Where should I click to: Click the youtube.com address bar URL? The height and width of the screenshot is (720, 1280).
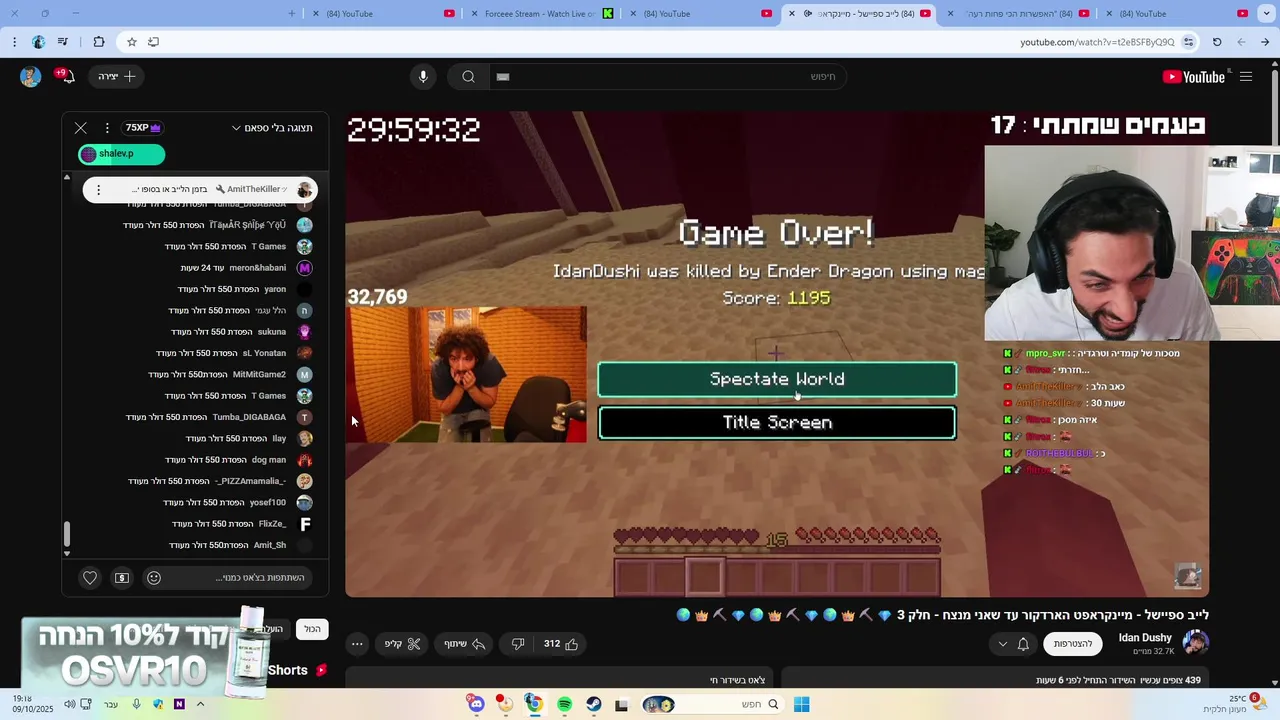1097,42
